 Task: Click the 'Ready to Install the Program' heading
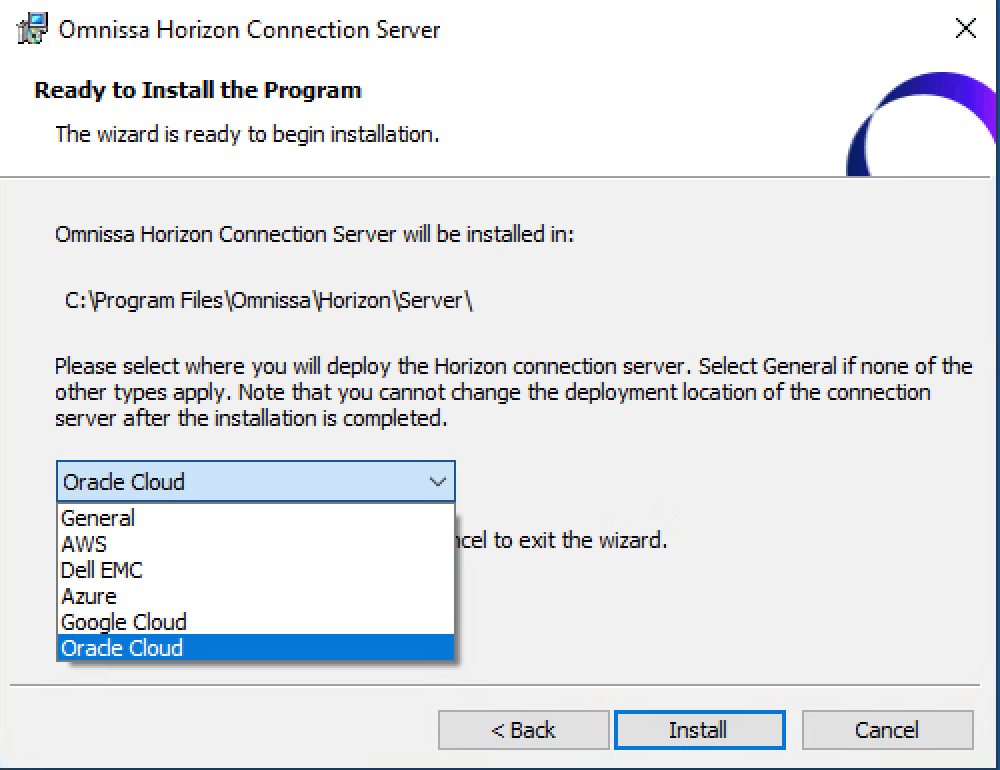point(198,91)
